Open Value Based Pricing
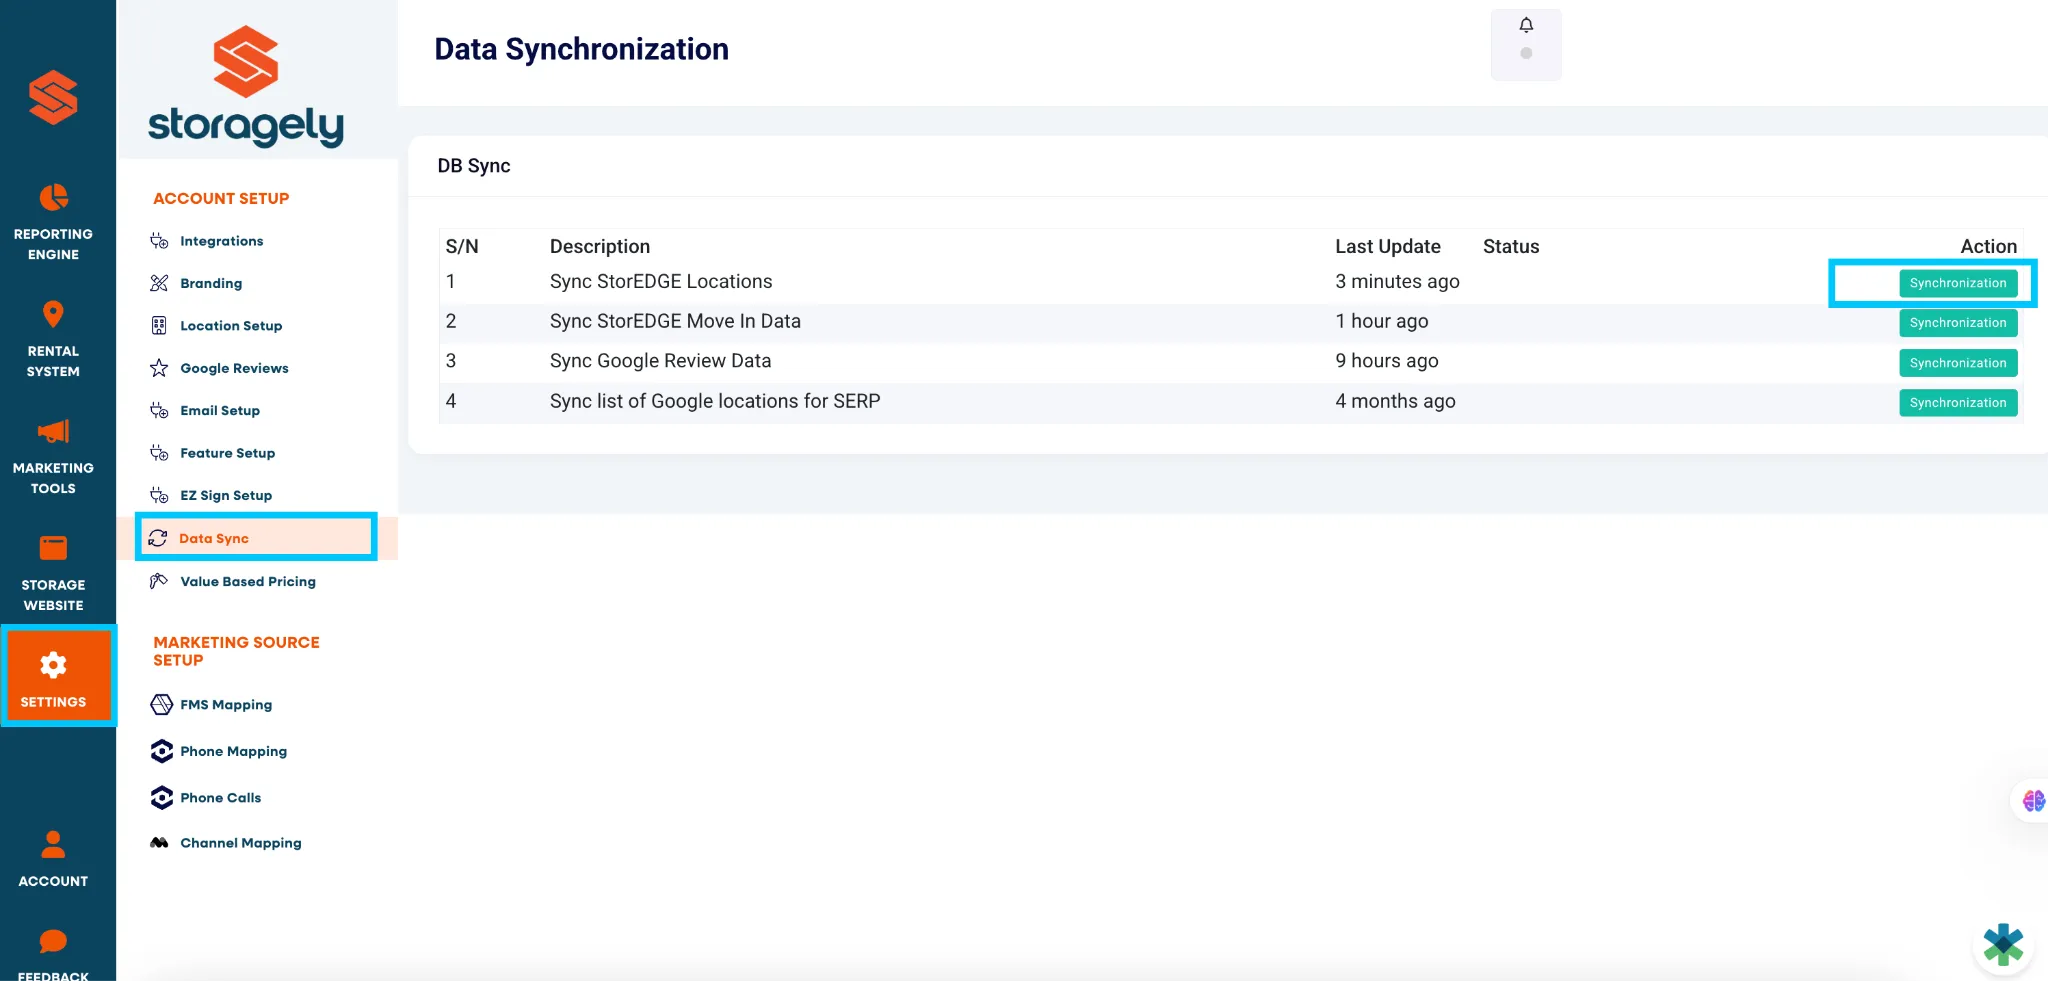 click(x=247, y=581)
